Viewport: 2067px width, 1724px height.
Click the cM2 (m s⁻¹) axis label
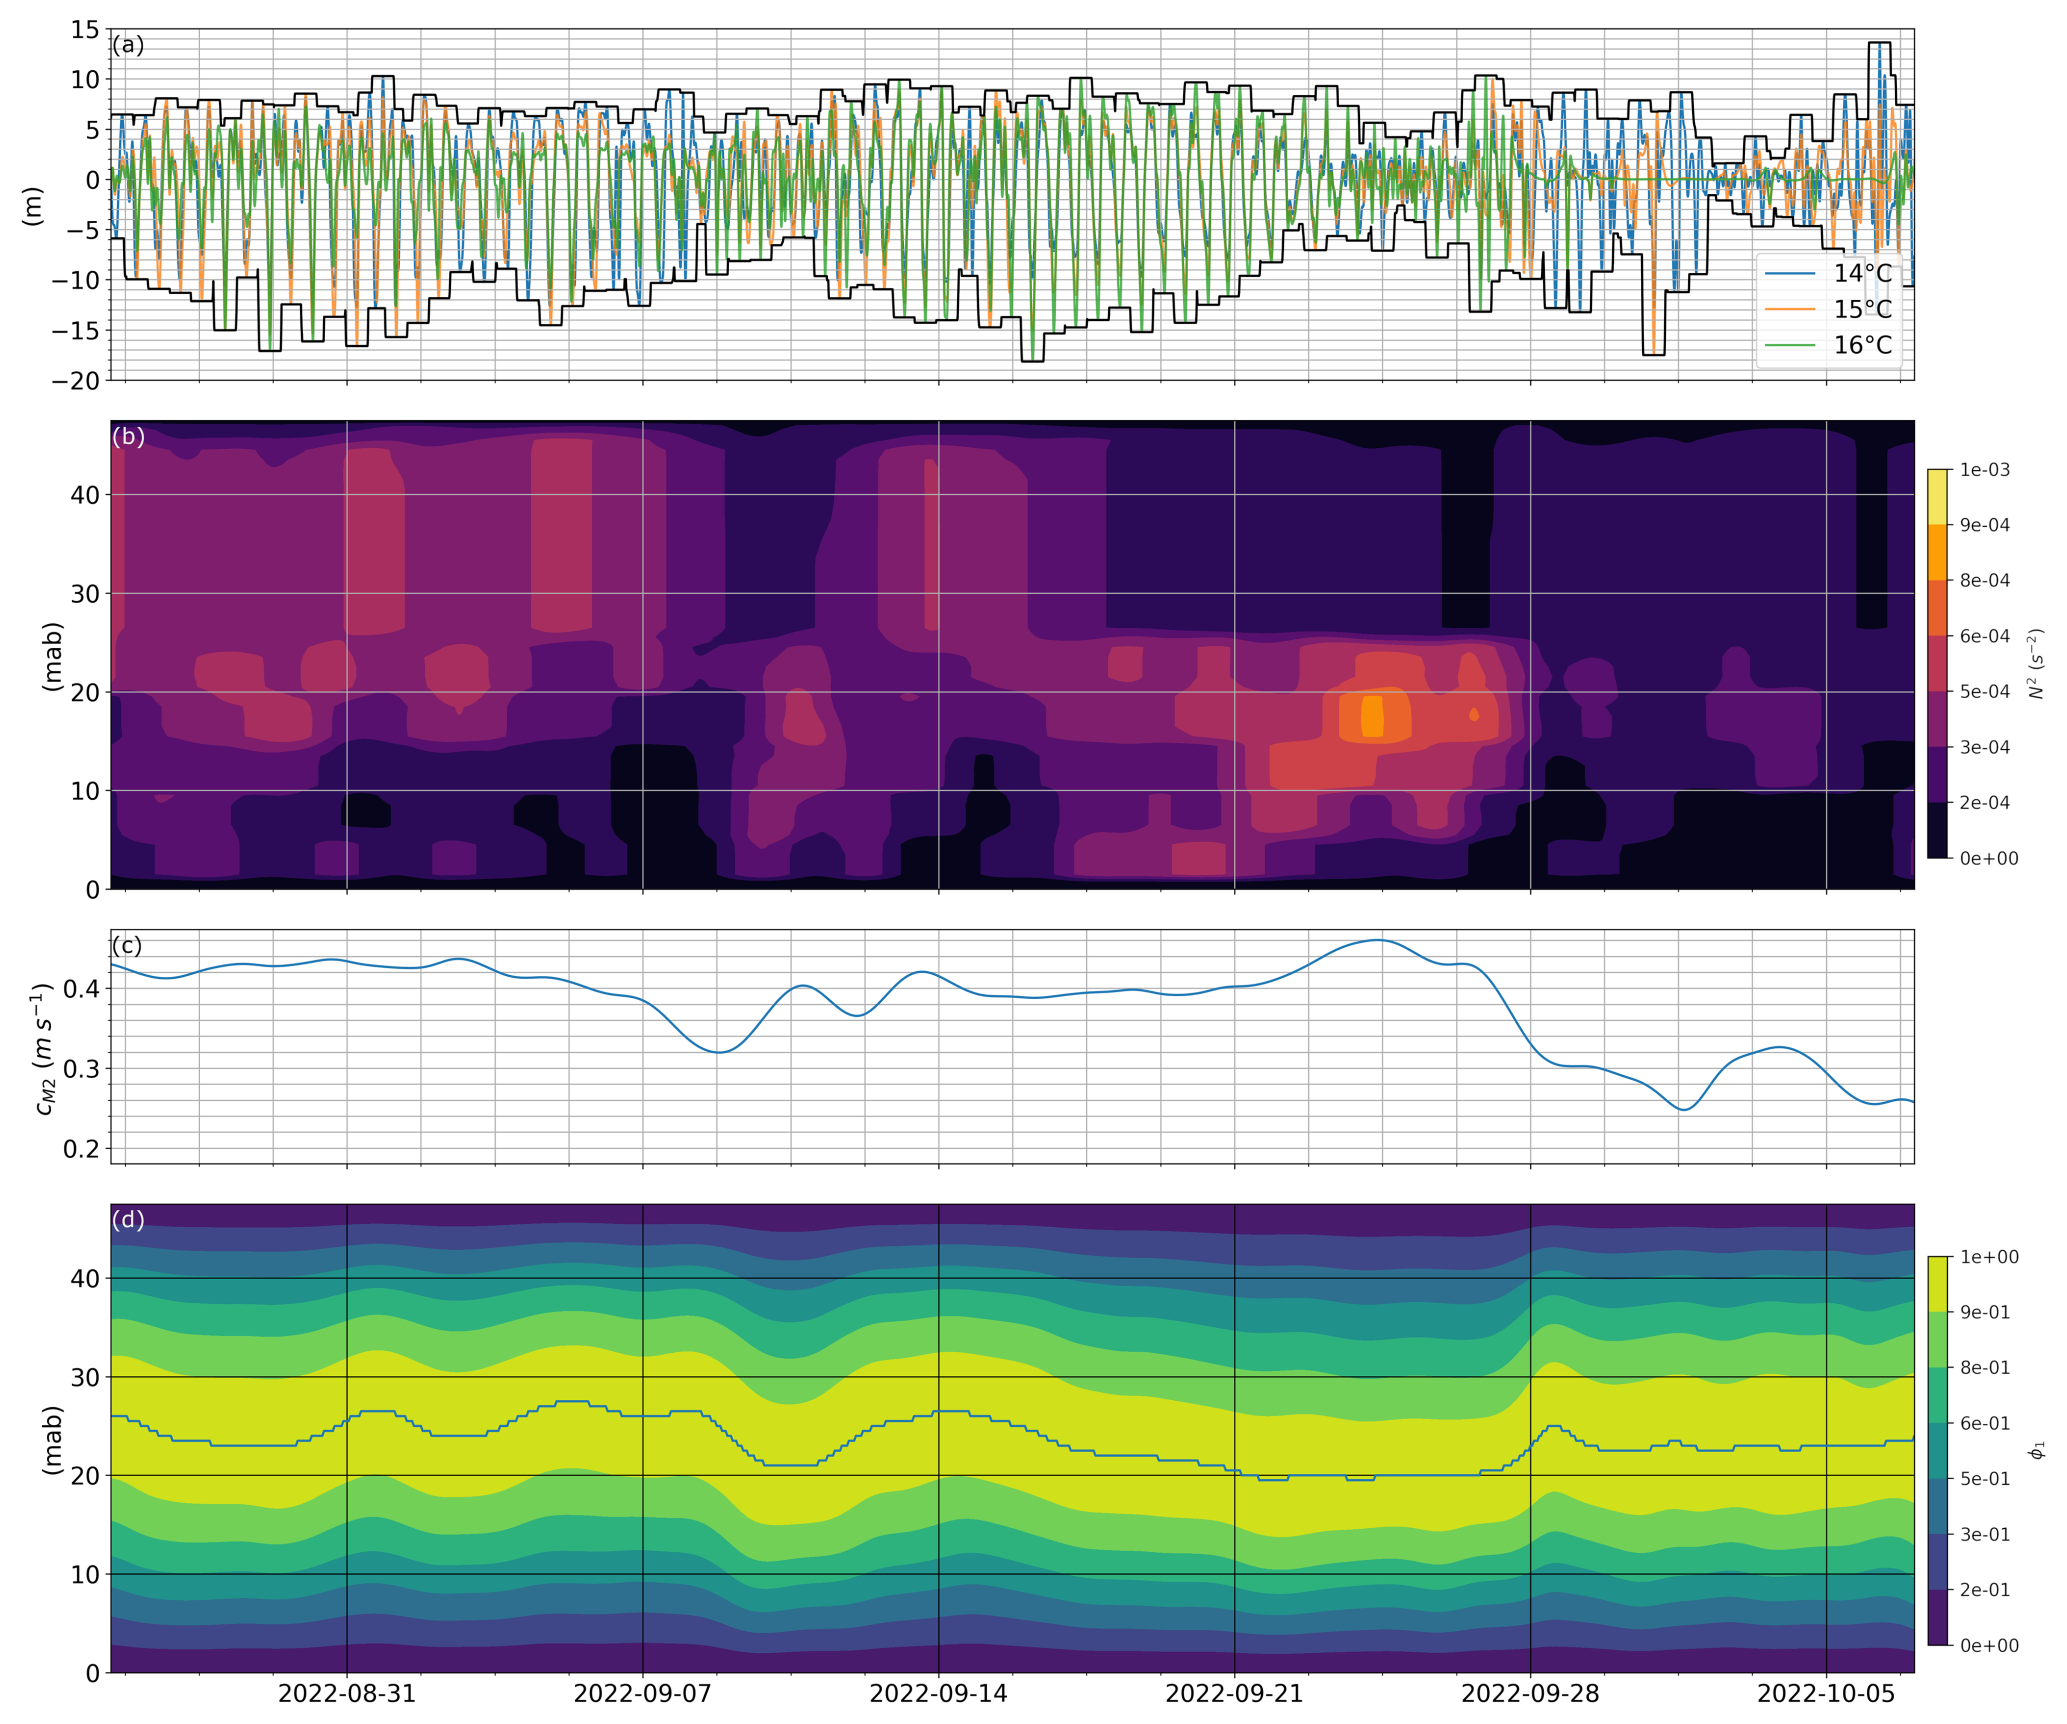(x=42, y=1048)
